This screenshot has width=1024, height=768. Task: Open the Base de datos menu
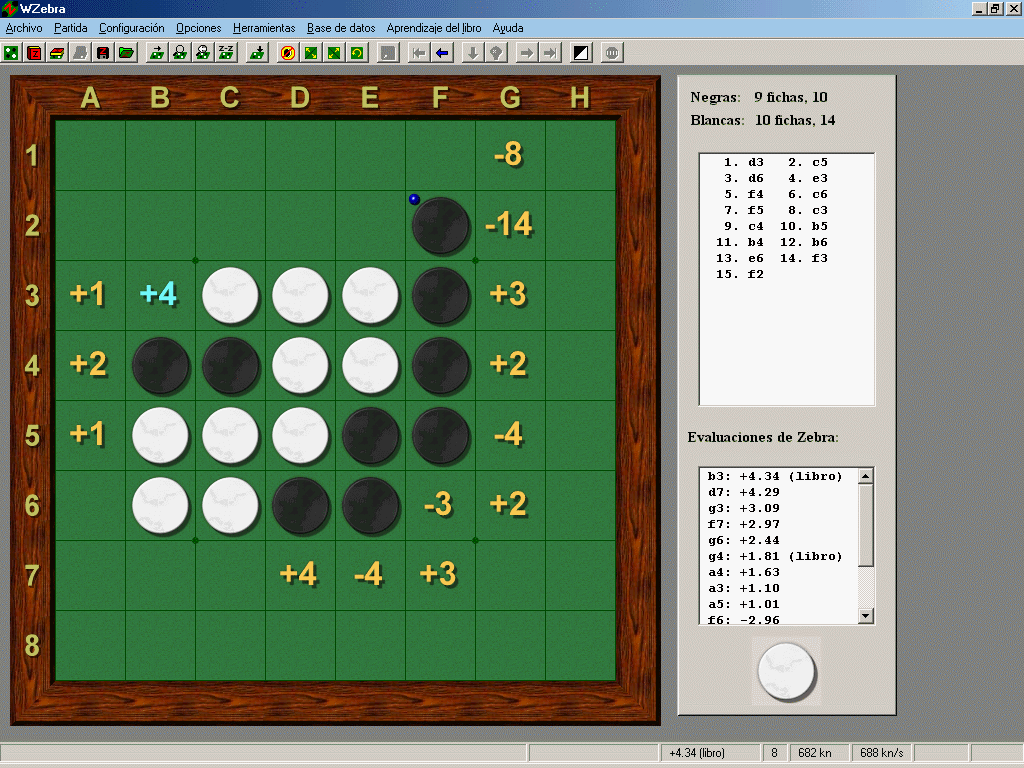pyautogui.click(x=341, y=28)
